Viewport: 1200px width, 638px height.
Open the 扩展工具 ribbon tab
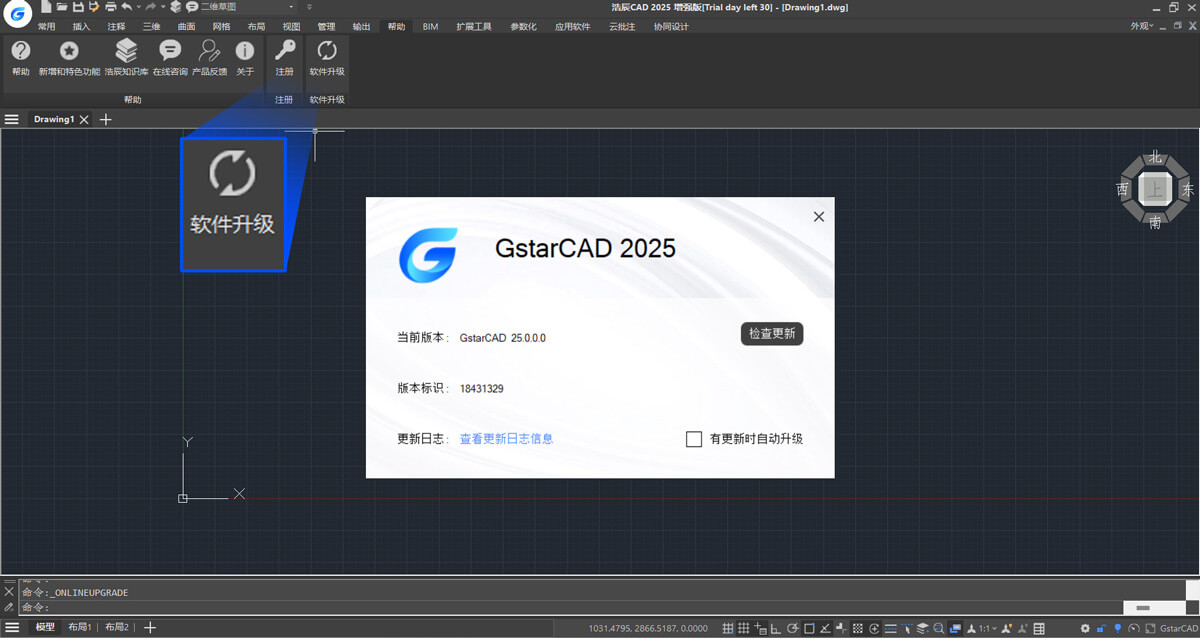[x=474, y=27]
